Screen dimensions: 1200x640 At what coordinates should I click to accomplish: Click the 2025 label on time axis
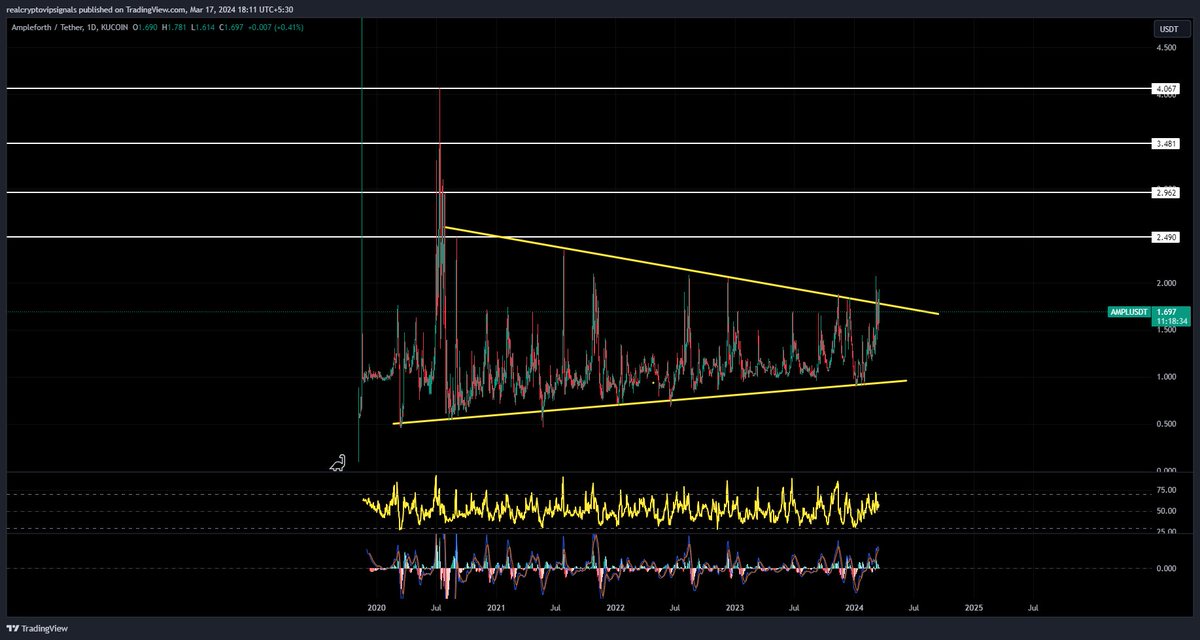[x=973, y=607]
